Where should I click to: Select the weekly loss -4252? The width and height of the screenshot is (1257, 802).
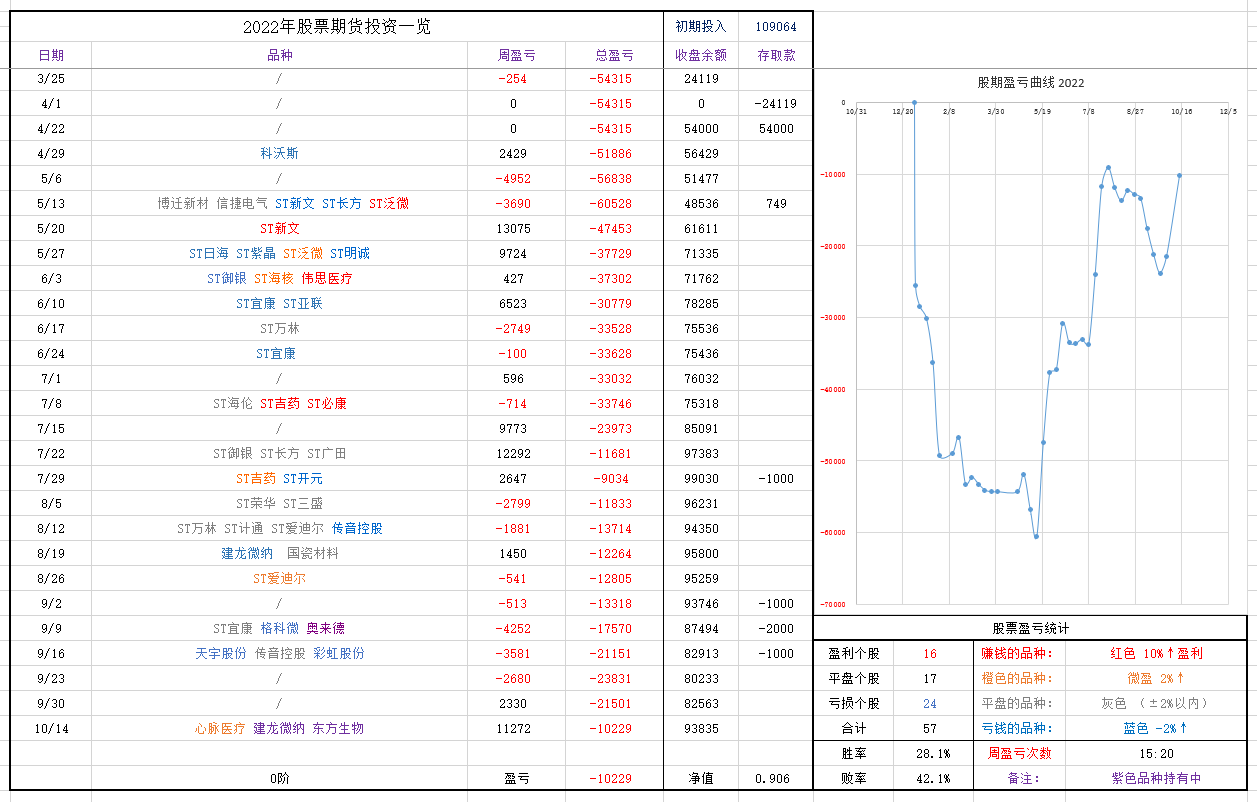[516, 628]
